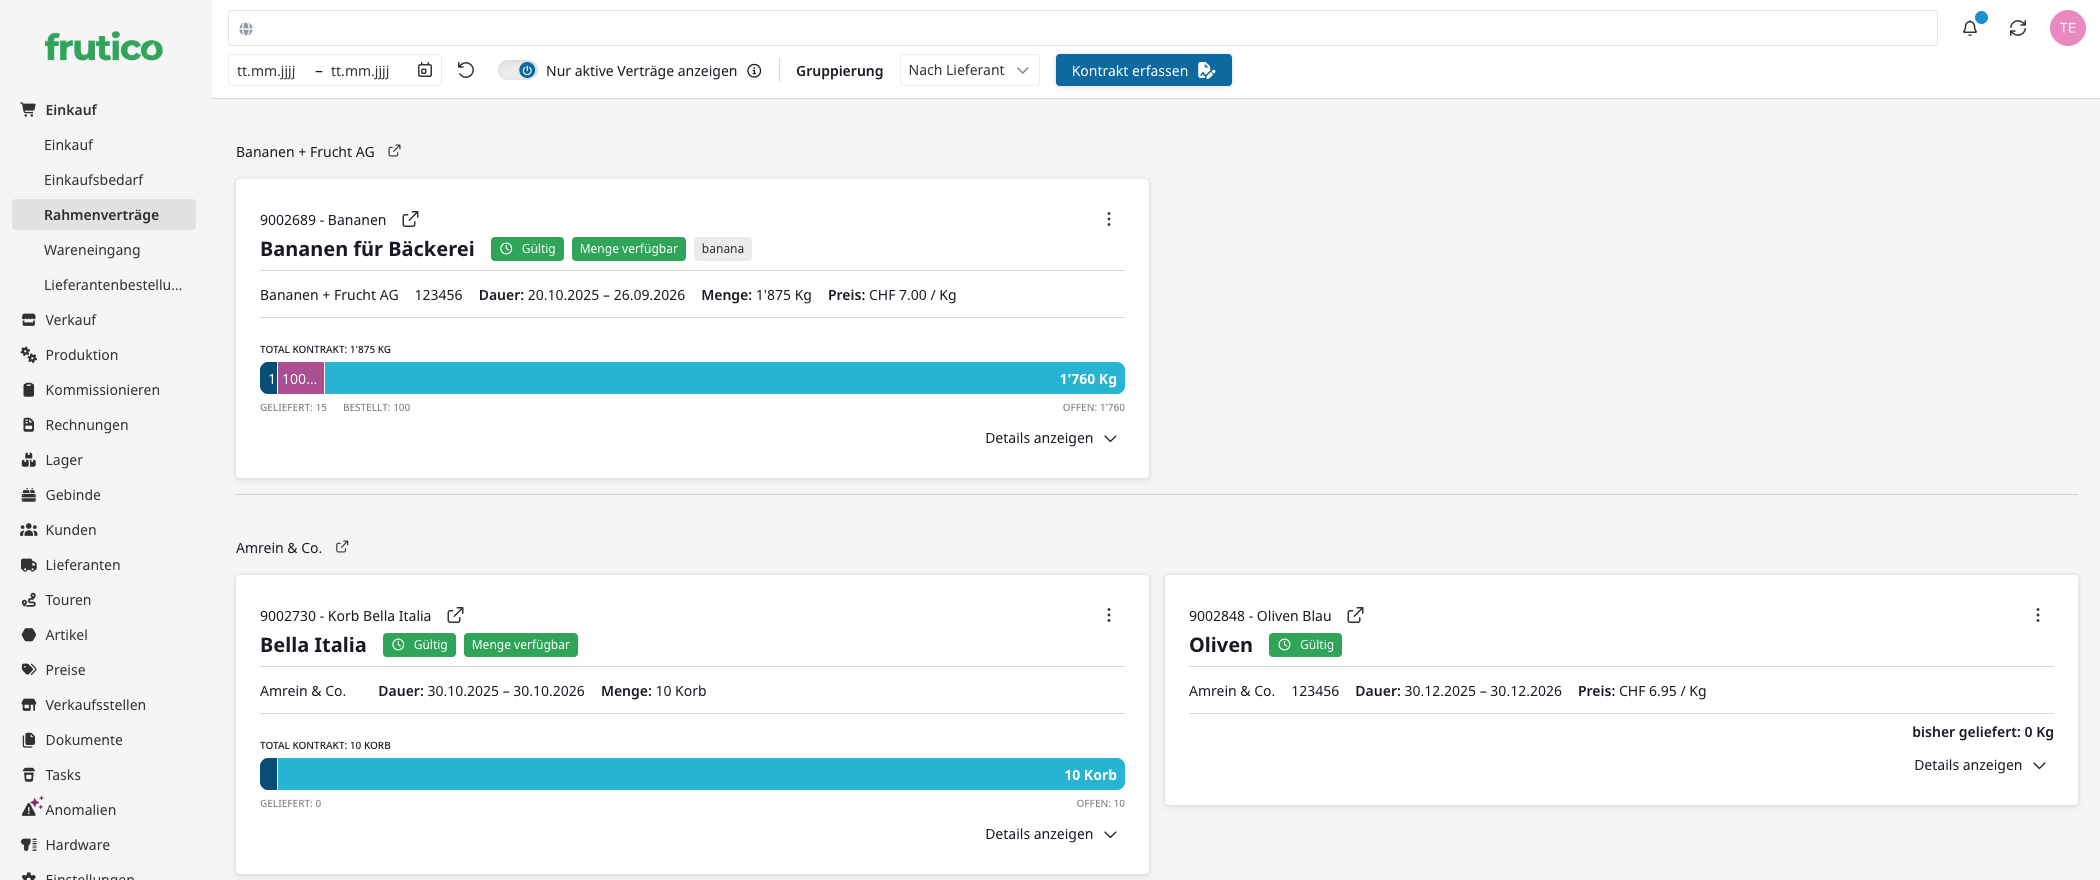2100x880 pixels.
Task: Click the 'Gültig' badge on Oliven
Action: point(1305,645)
